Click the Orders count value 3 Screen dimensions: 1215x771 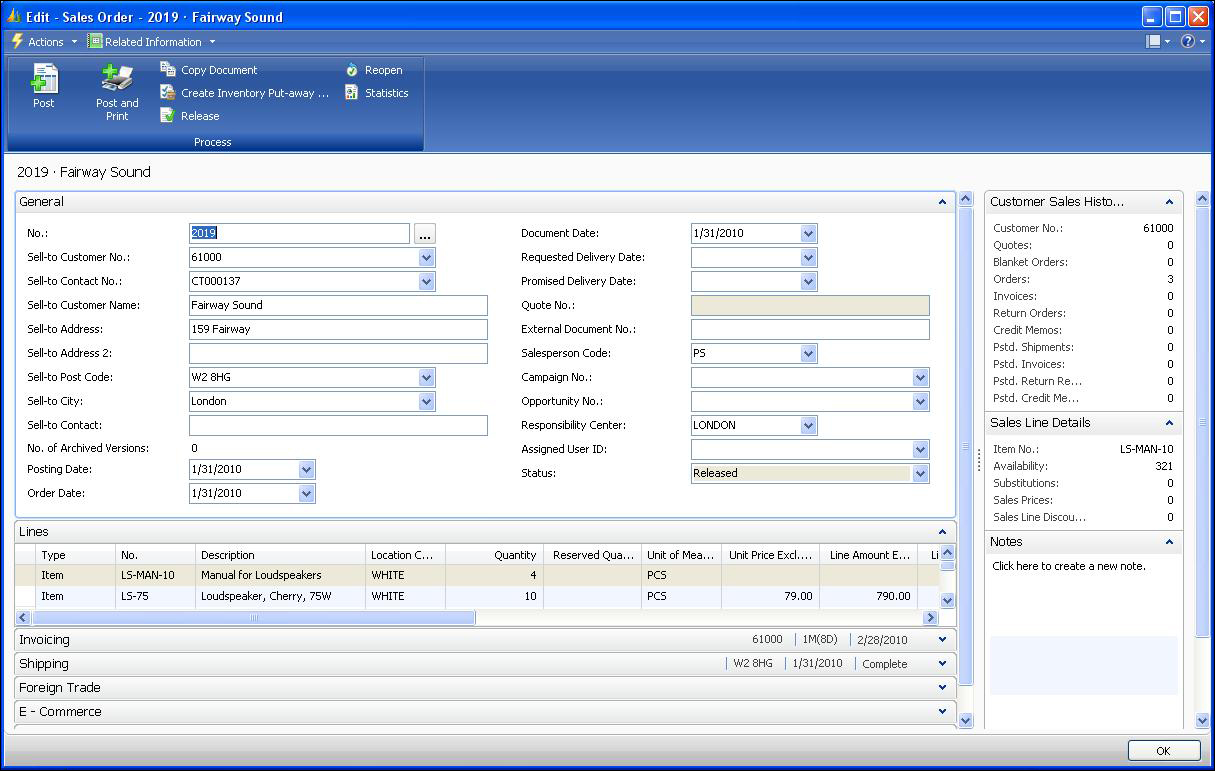1170,279
